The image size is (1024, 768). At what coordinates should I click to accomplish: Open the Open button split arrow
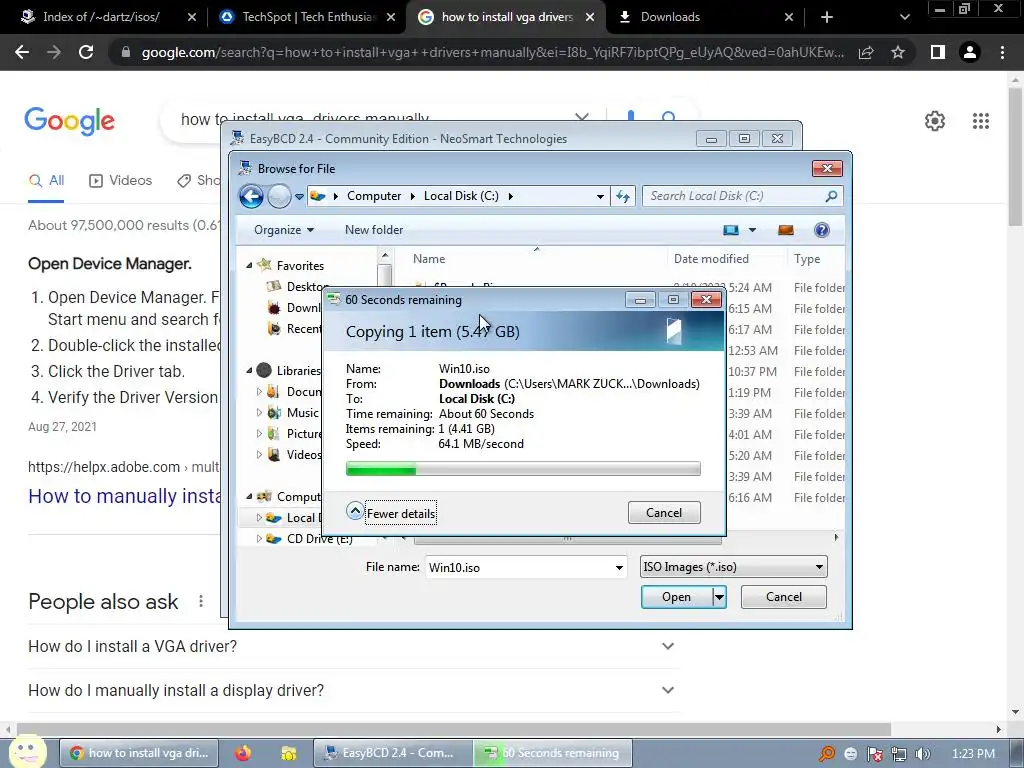[x=719, y=597]
